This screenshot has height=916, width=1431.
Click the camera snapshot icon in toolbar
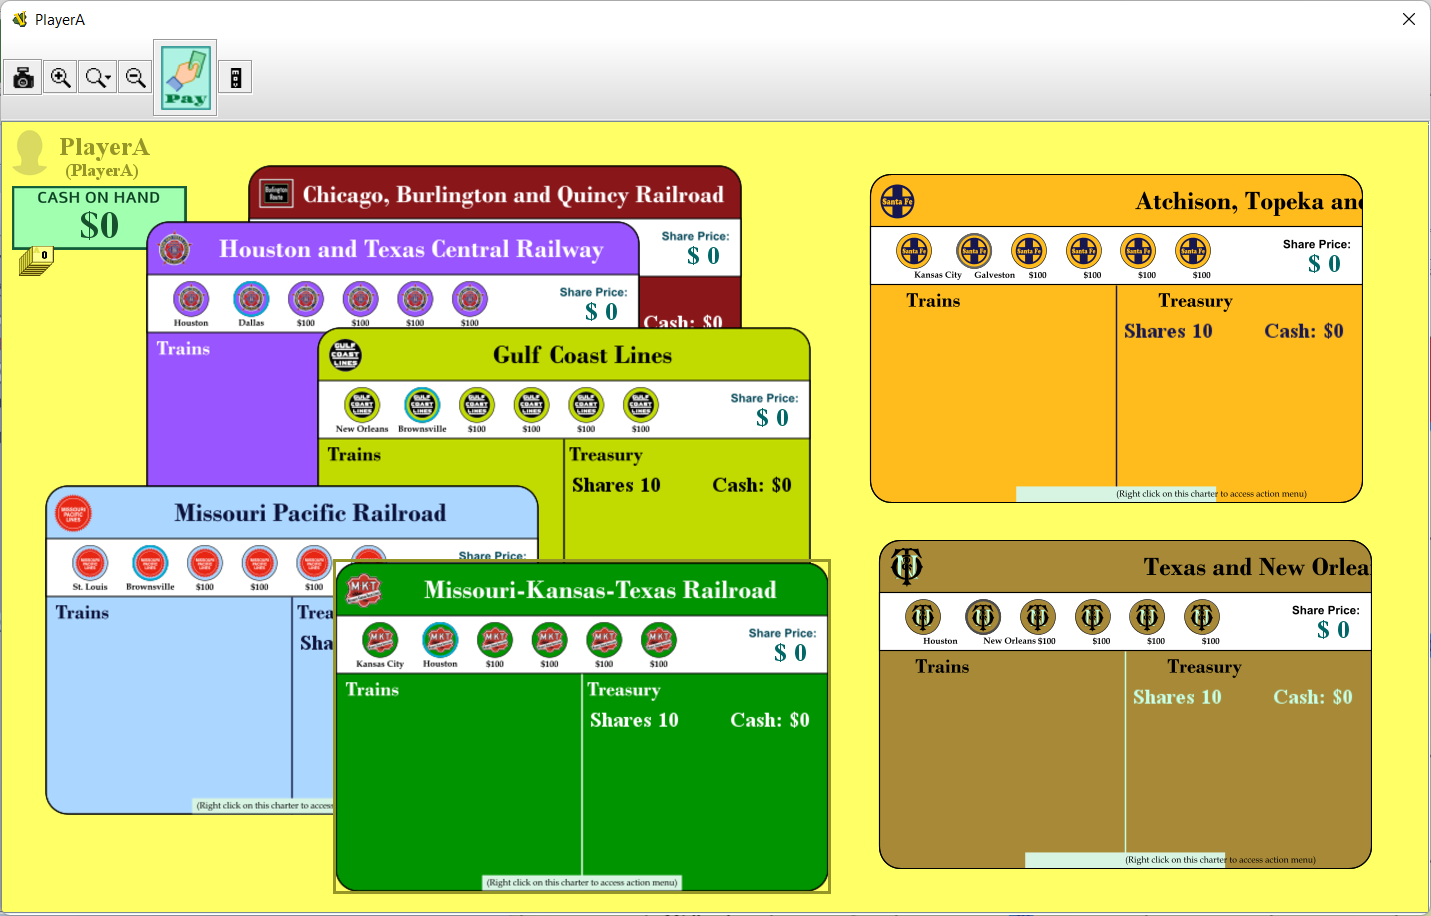(x=23, y=77)
